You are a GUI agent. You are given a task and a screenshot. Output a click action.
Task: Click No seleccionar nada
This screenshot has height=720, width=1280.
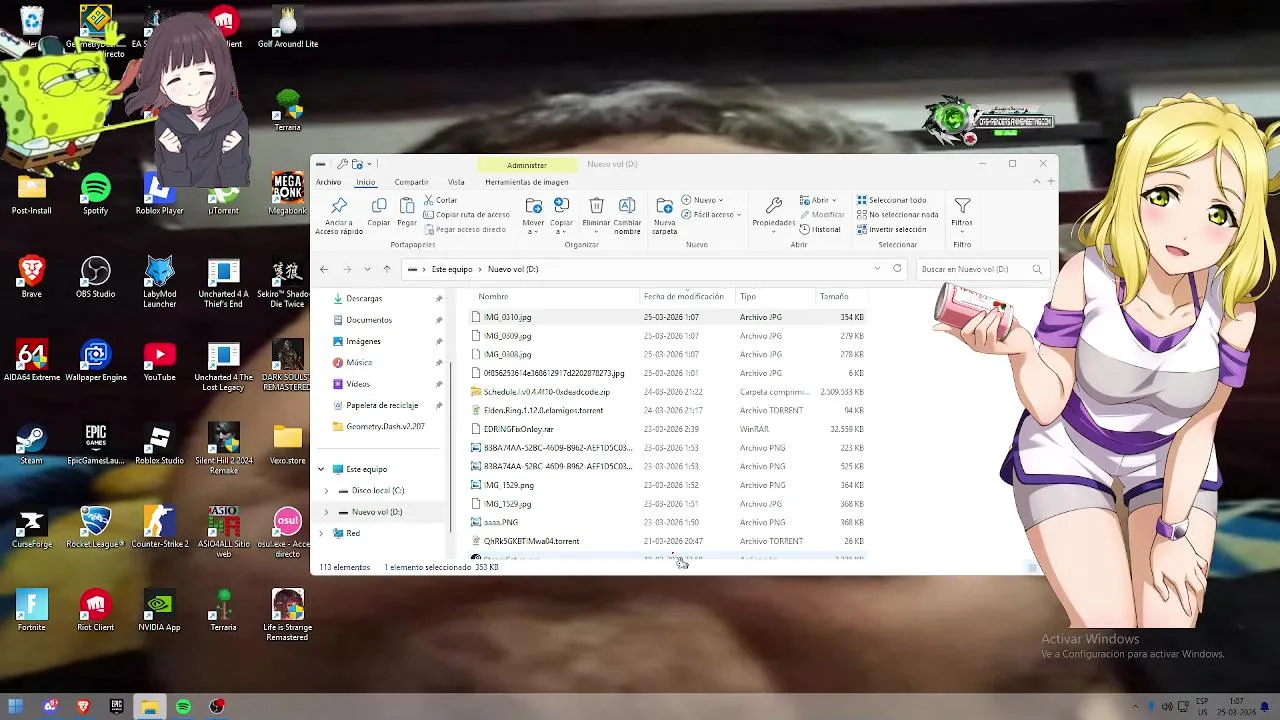coord(898,215)
